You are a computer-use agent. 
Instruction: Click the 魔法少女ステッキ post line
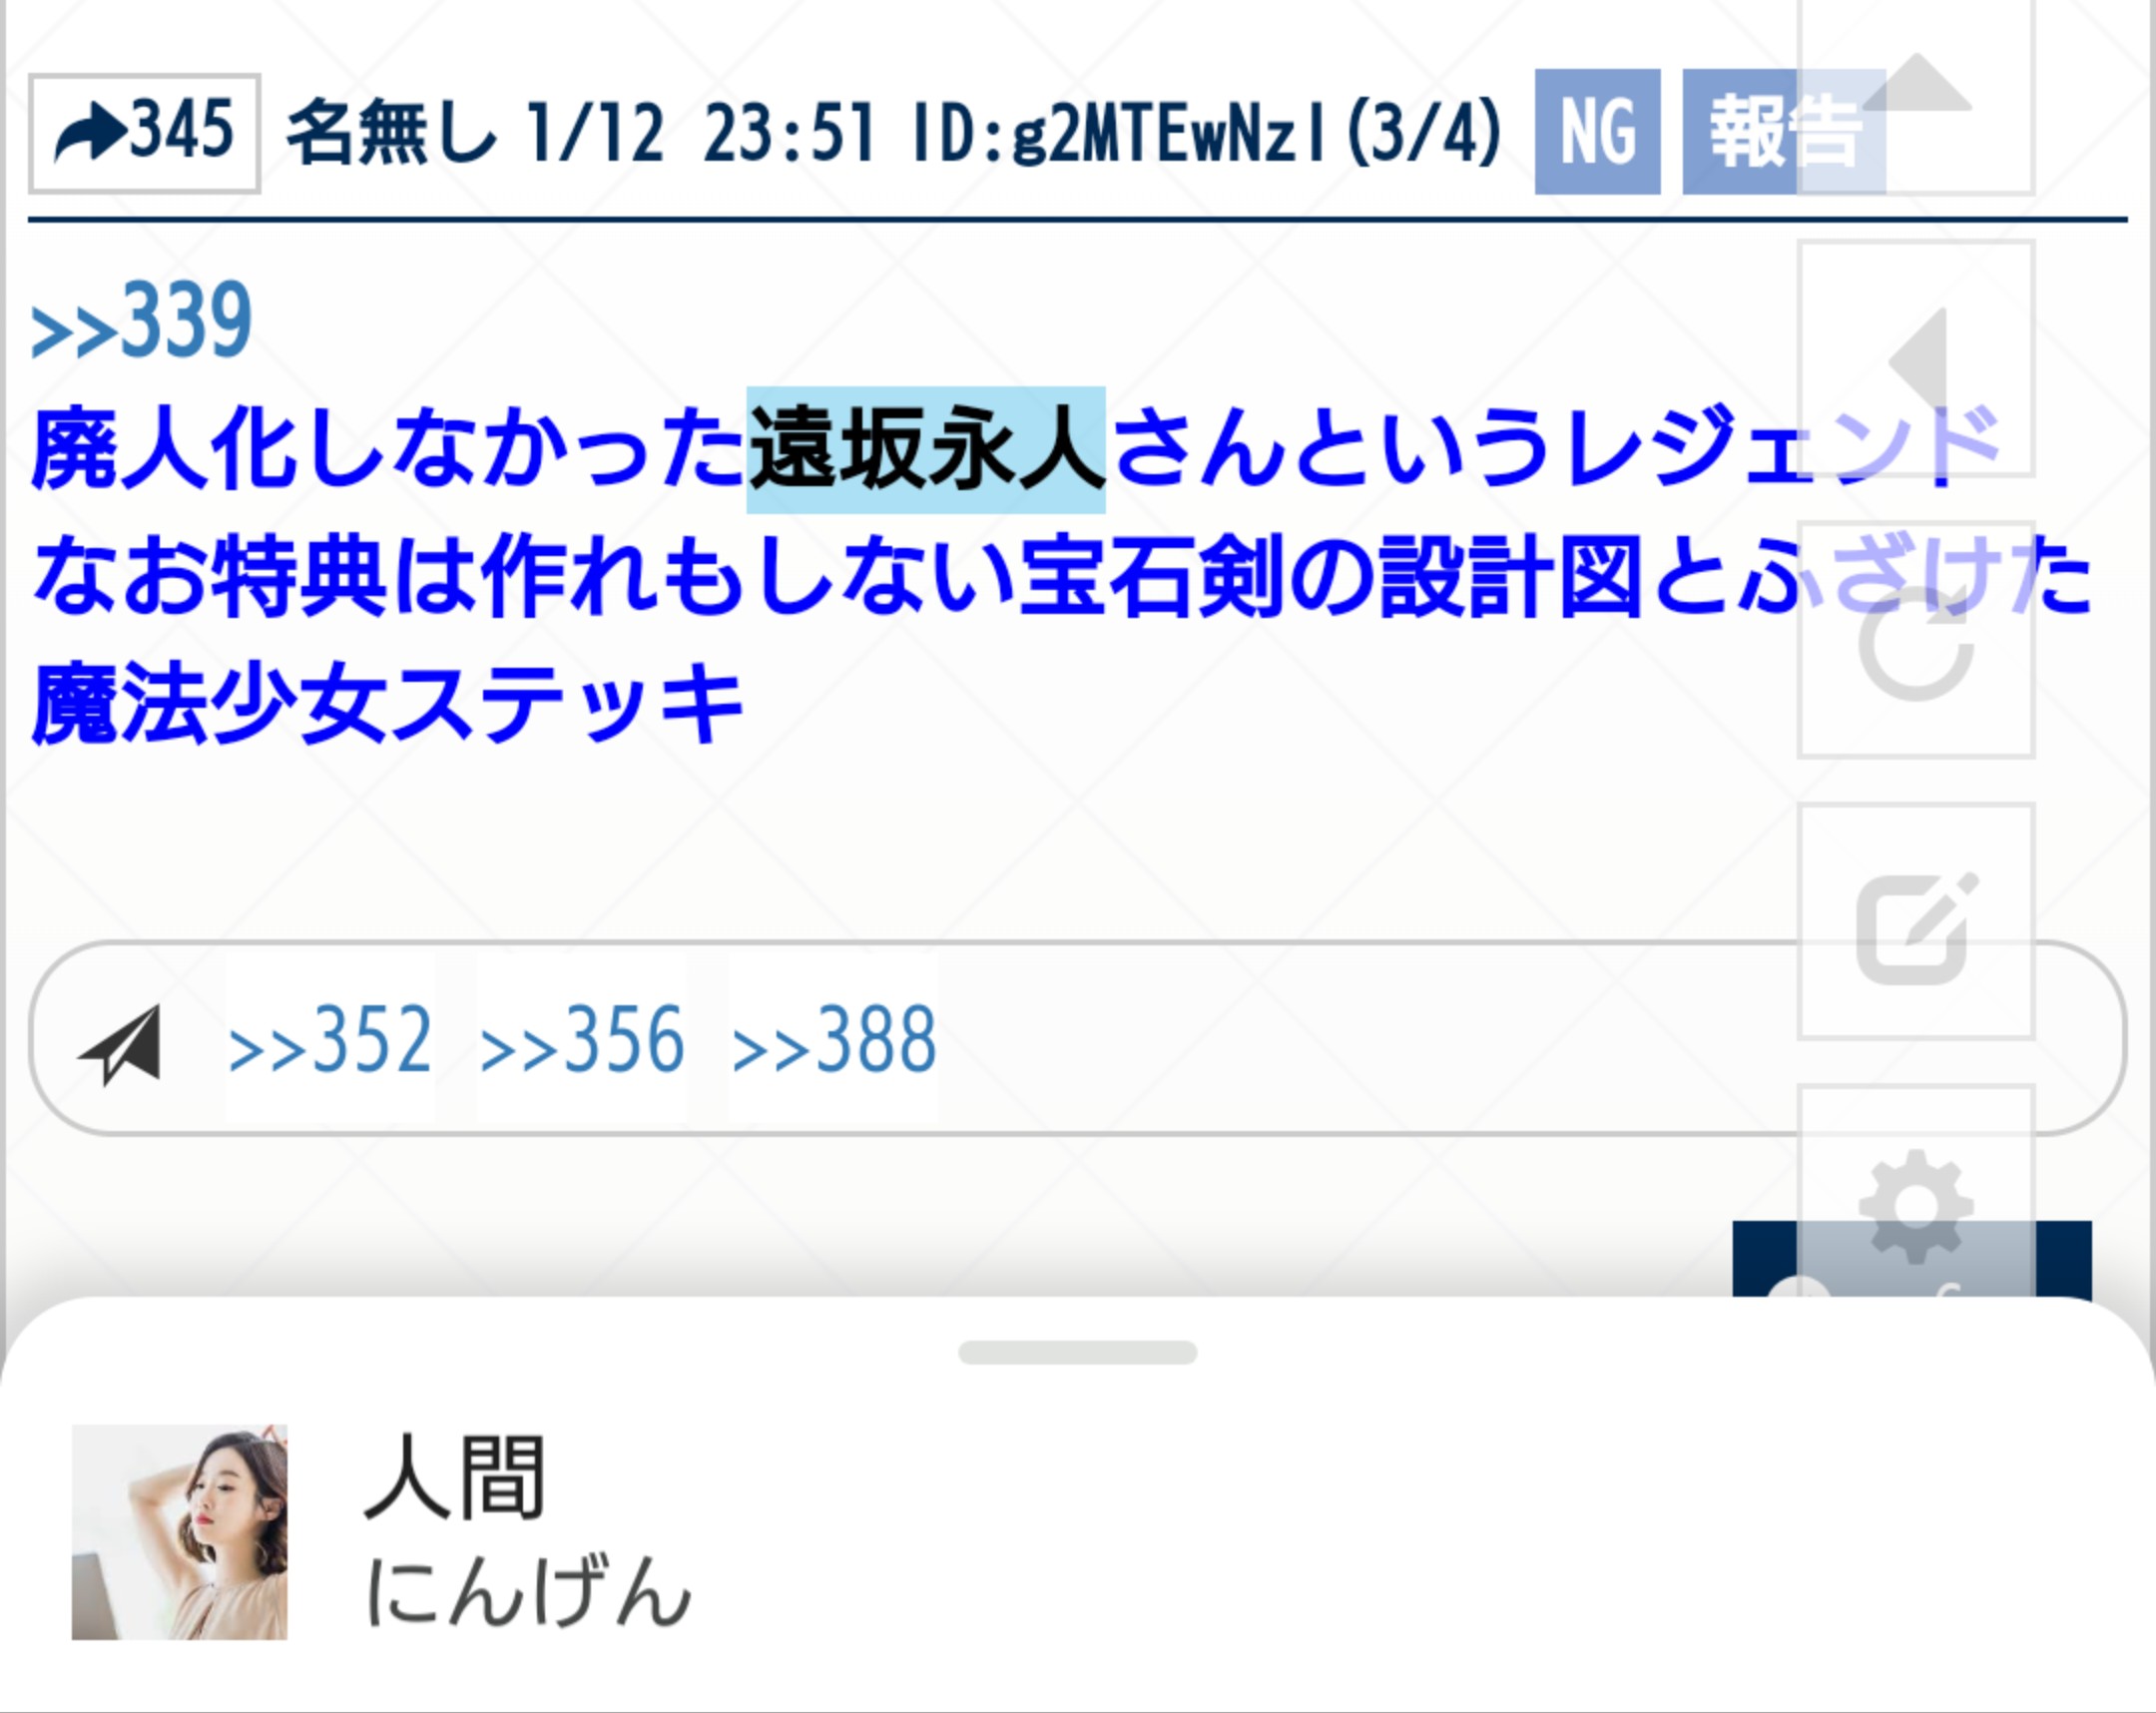pos(388,703)
